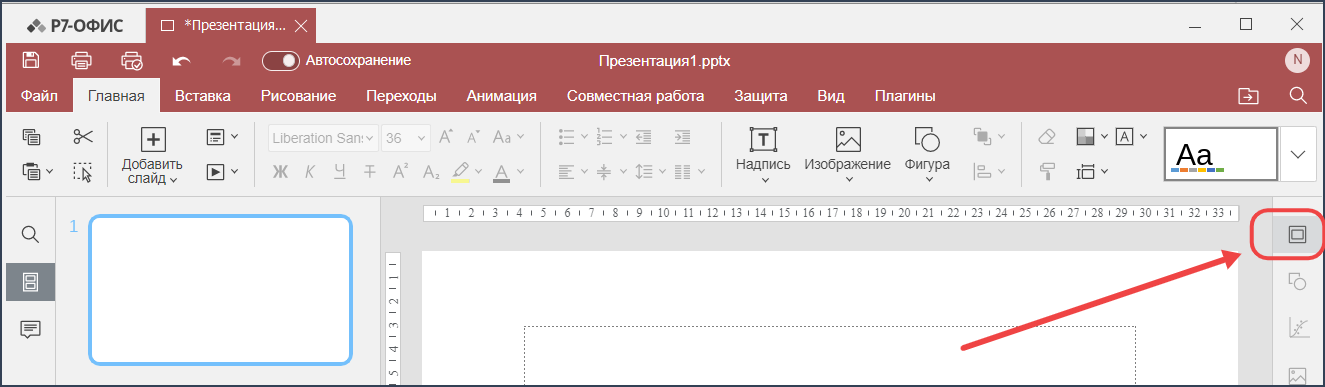
Task: Select slide 1 thumbnail
Action: [x=220, y=290]
